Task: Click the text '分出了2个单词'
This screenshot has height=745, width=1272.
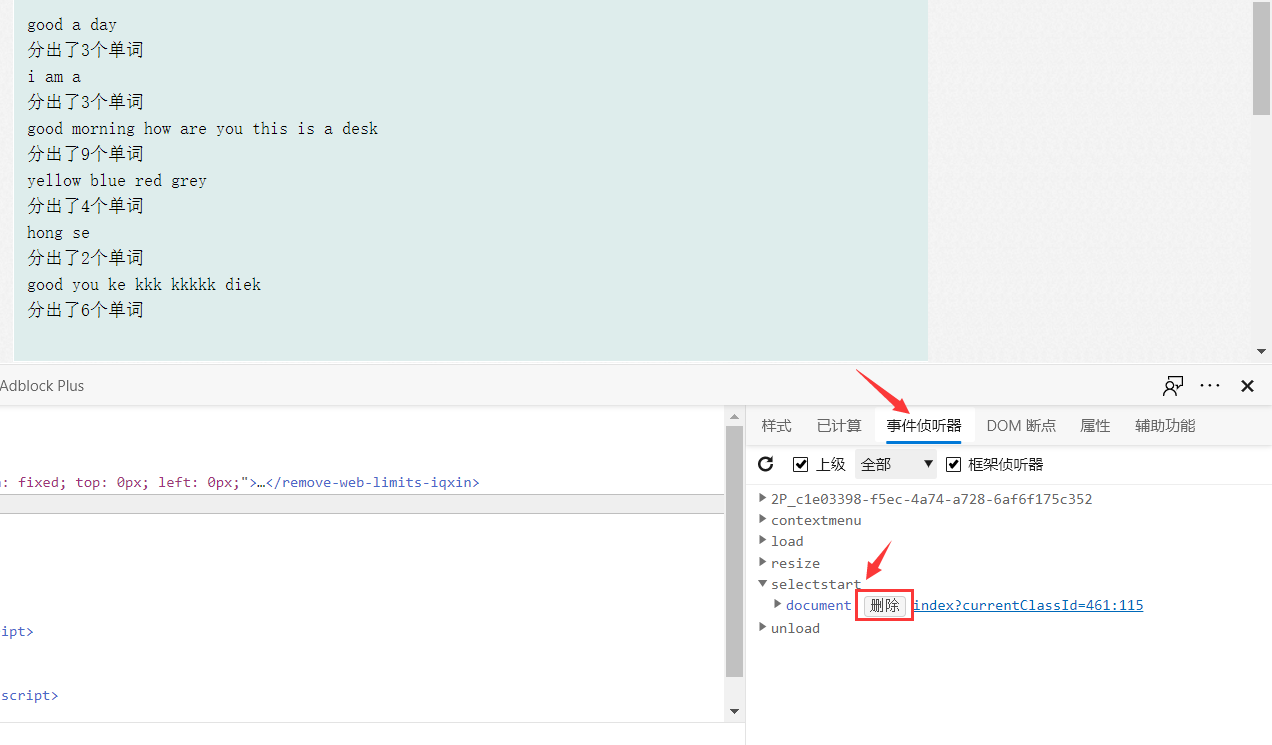Action: point(86,258)
